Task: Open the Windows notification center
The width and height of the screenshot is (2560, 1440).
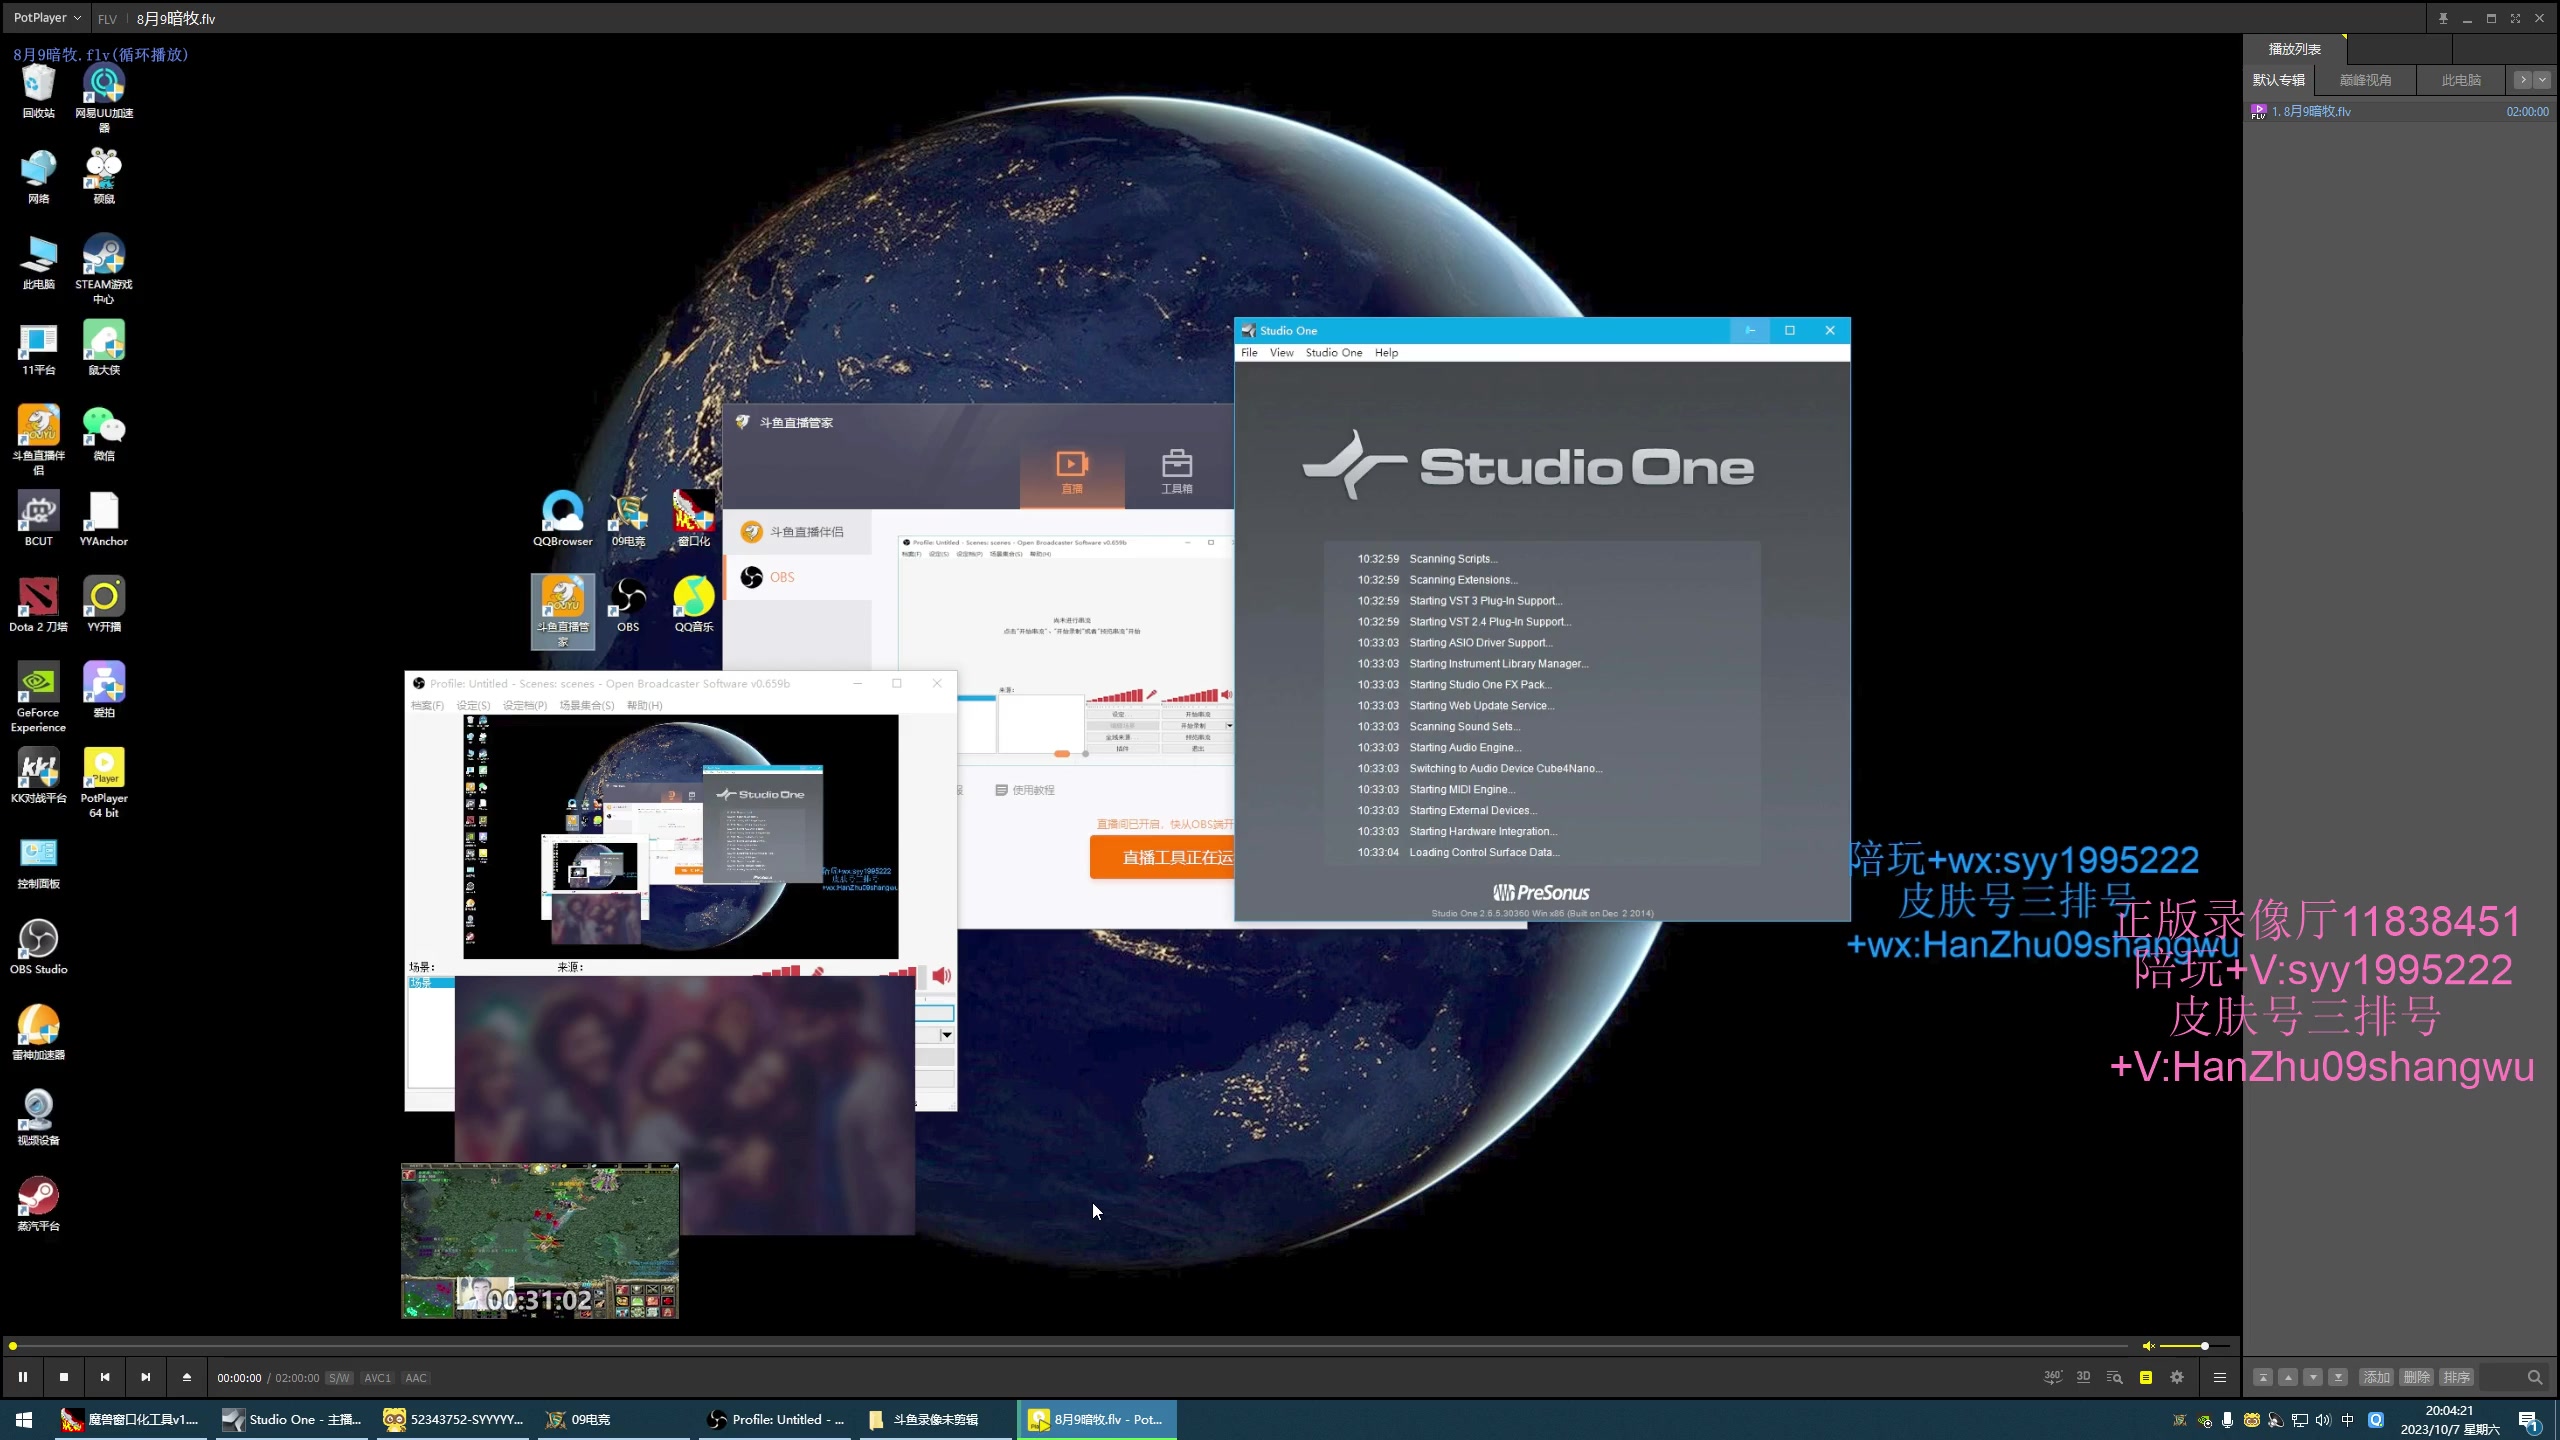Action: (2530, 1420)
